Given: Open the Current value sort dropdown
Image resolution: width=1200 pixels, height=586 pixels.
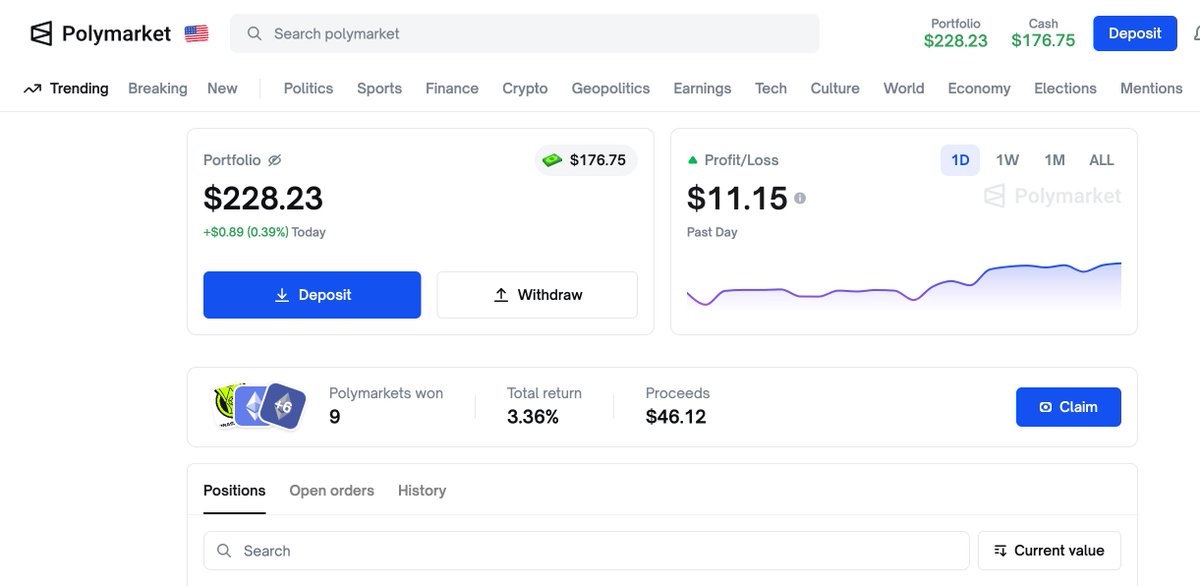Looking at the screenshot, I should [1049, 551].
